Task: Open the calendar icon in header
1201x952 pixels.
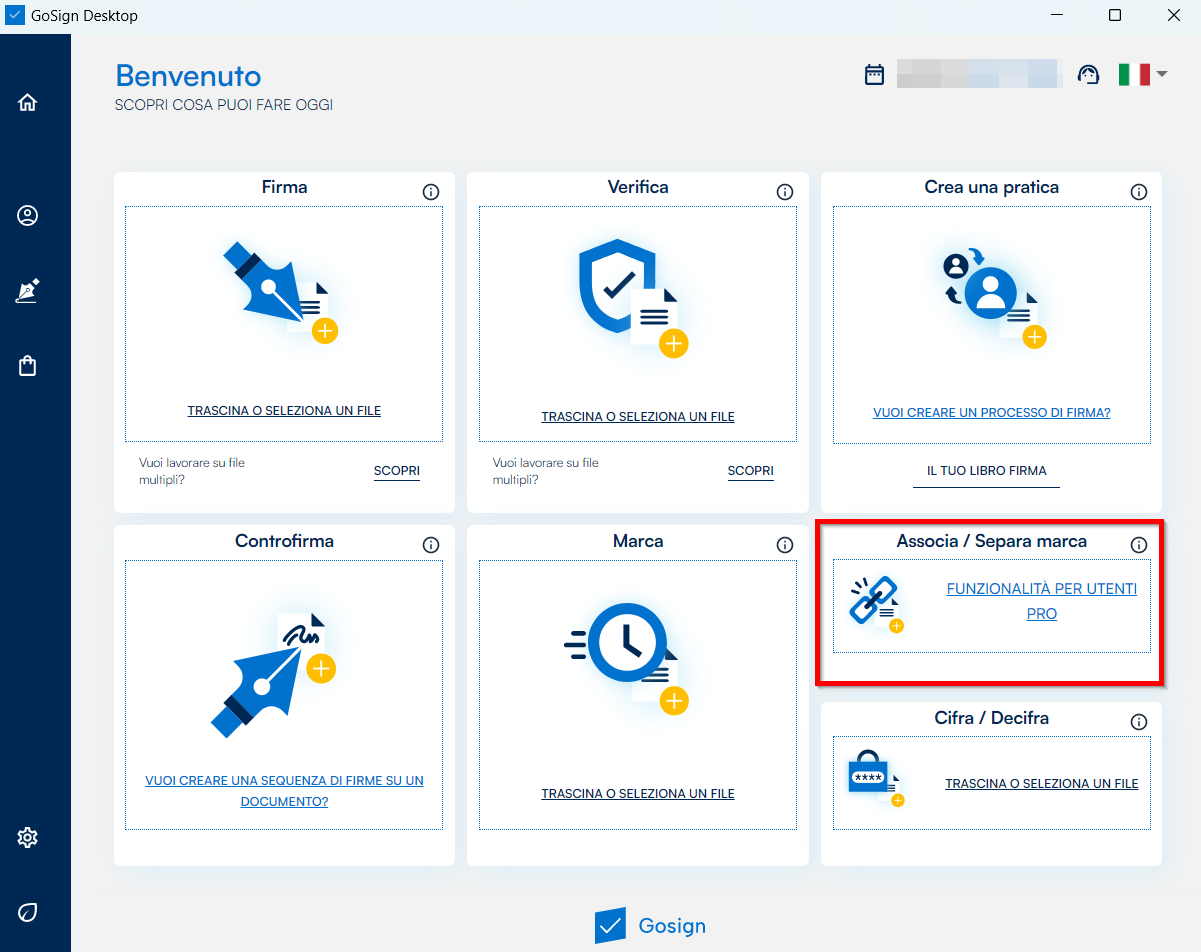Action: [874, 75]
